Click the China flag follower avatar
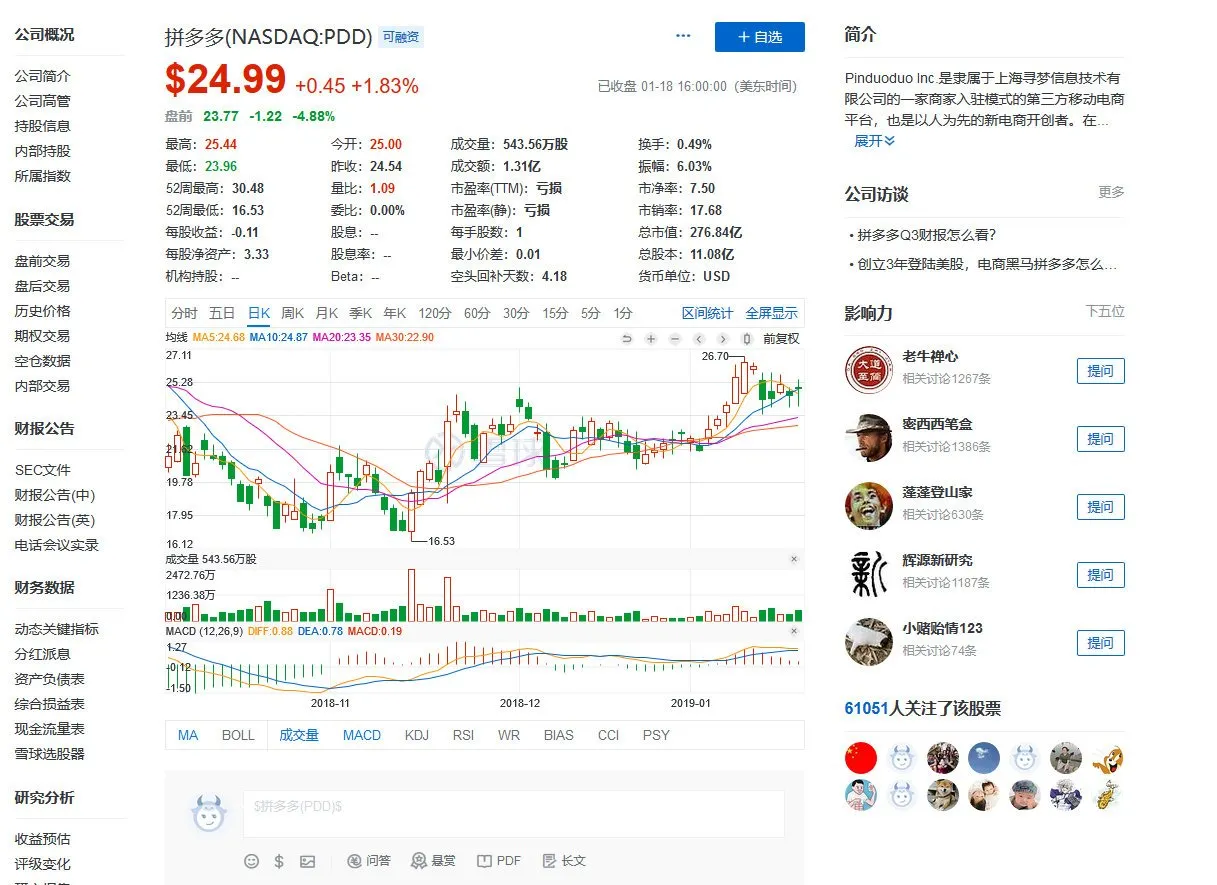The width and height of the screenshot is (1217, 885). pos(861,758)
